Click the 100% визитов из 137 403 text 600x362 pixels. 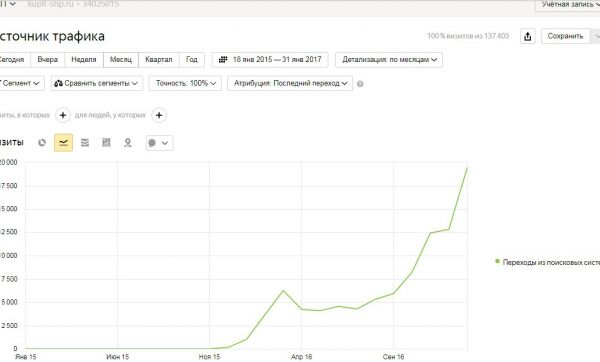click(468, 36)
